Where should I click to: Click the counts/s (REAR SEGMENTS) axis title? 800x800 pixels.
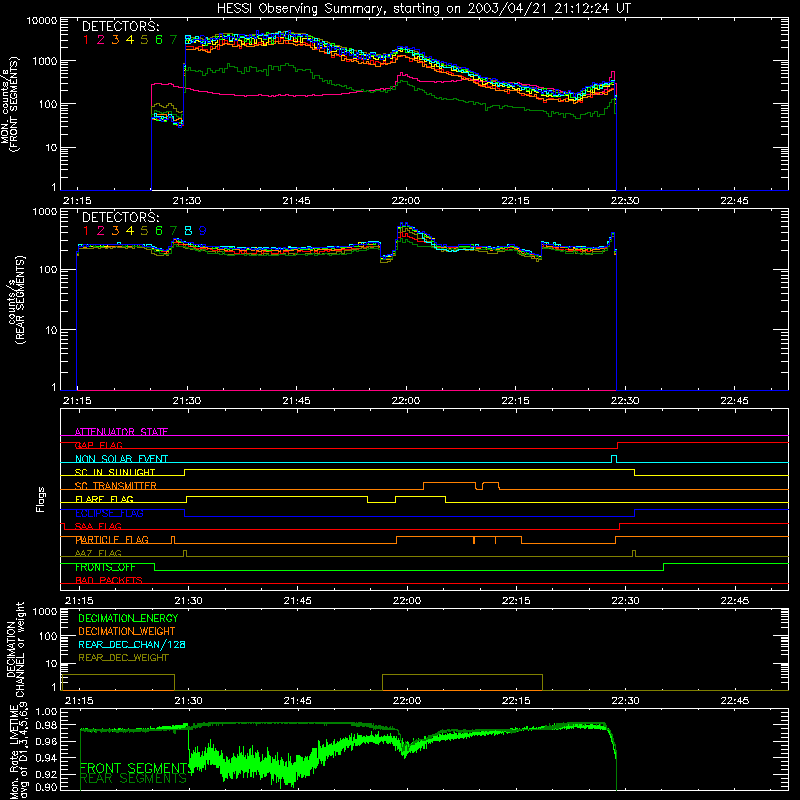tap(15, 300)
